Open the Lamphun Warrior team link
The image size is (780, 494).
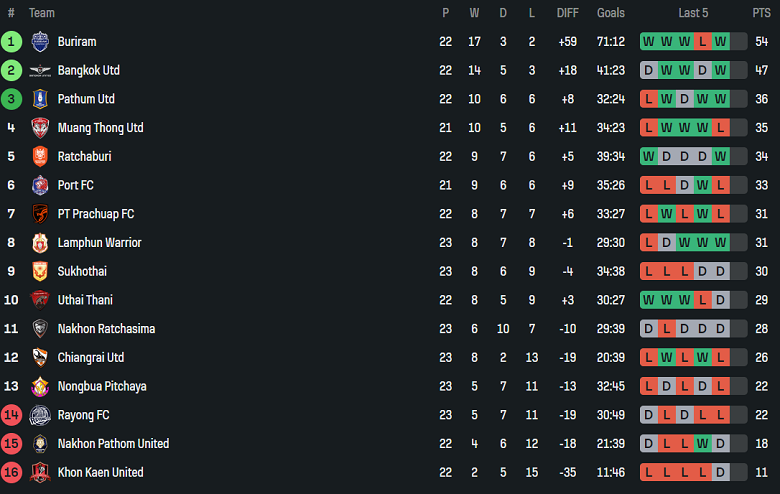[x=99, y=243]
